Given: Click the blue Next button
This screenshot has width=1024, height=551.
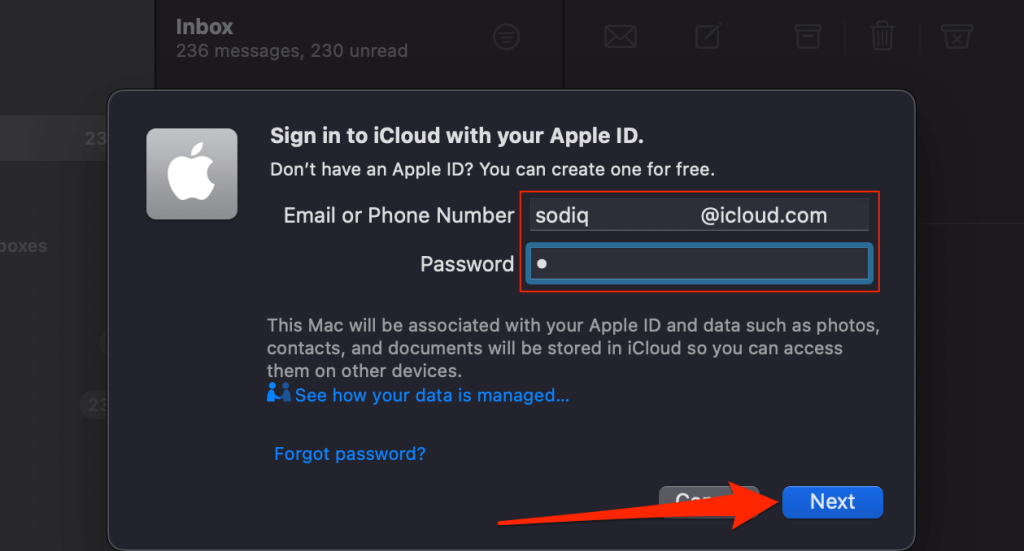Looking at the screenshot, I should pos(832,501).
